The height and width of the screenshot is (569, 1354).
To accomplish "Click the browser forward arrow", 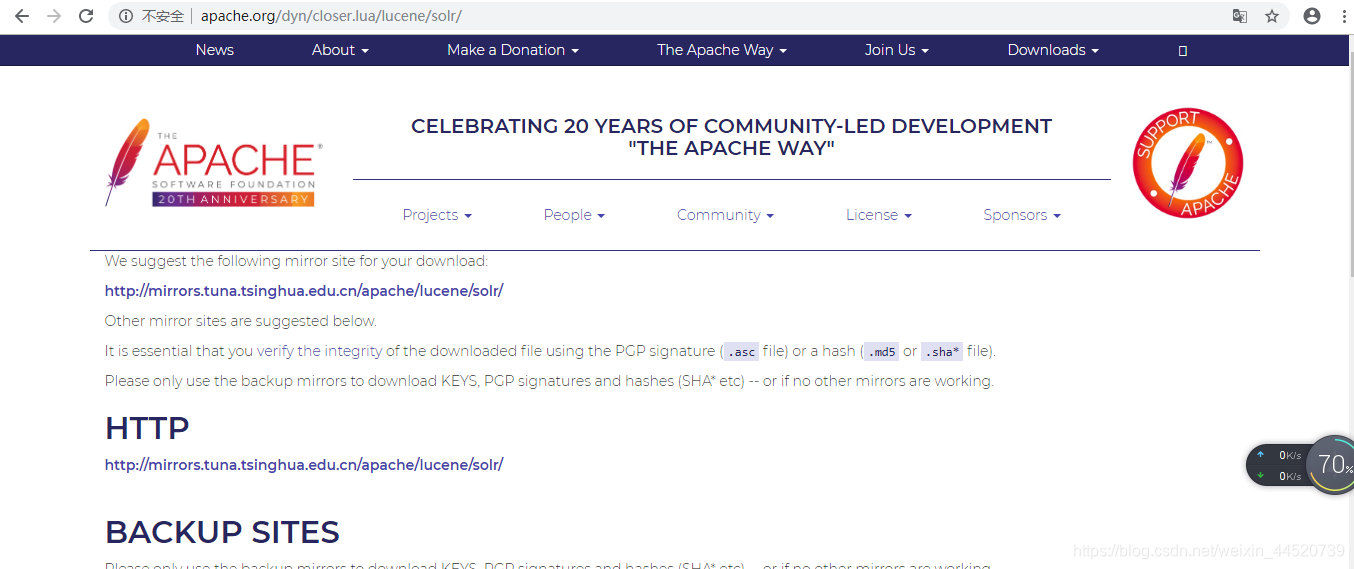I will pyautogui.click(x=54, y=16).
